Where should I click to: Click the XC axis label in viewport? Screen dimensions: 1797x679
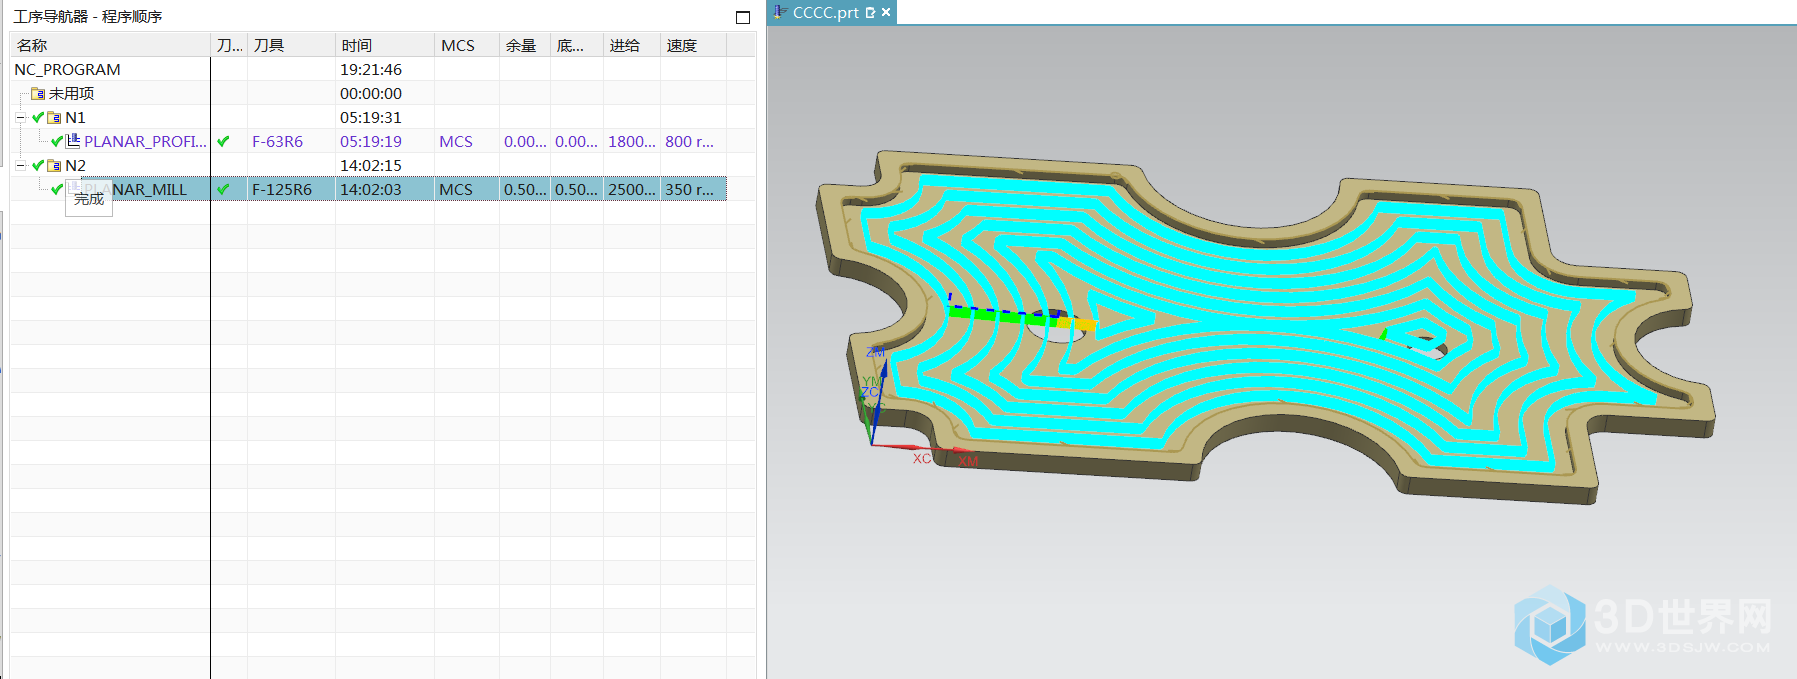[922, 459]
